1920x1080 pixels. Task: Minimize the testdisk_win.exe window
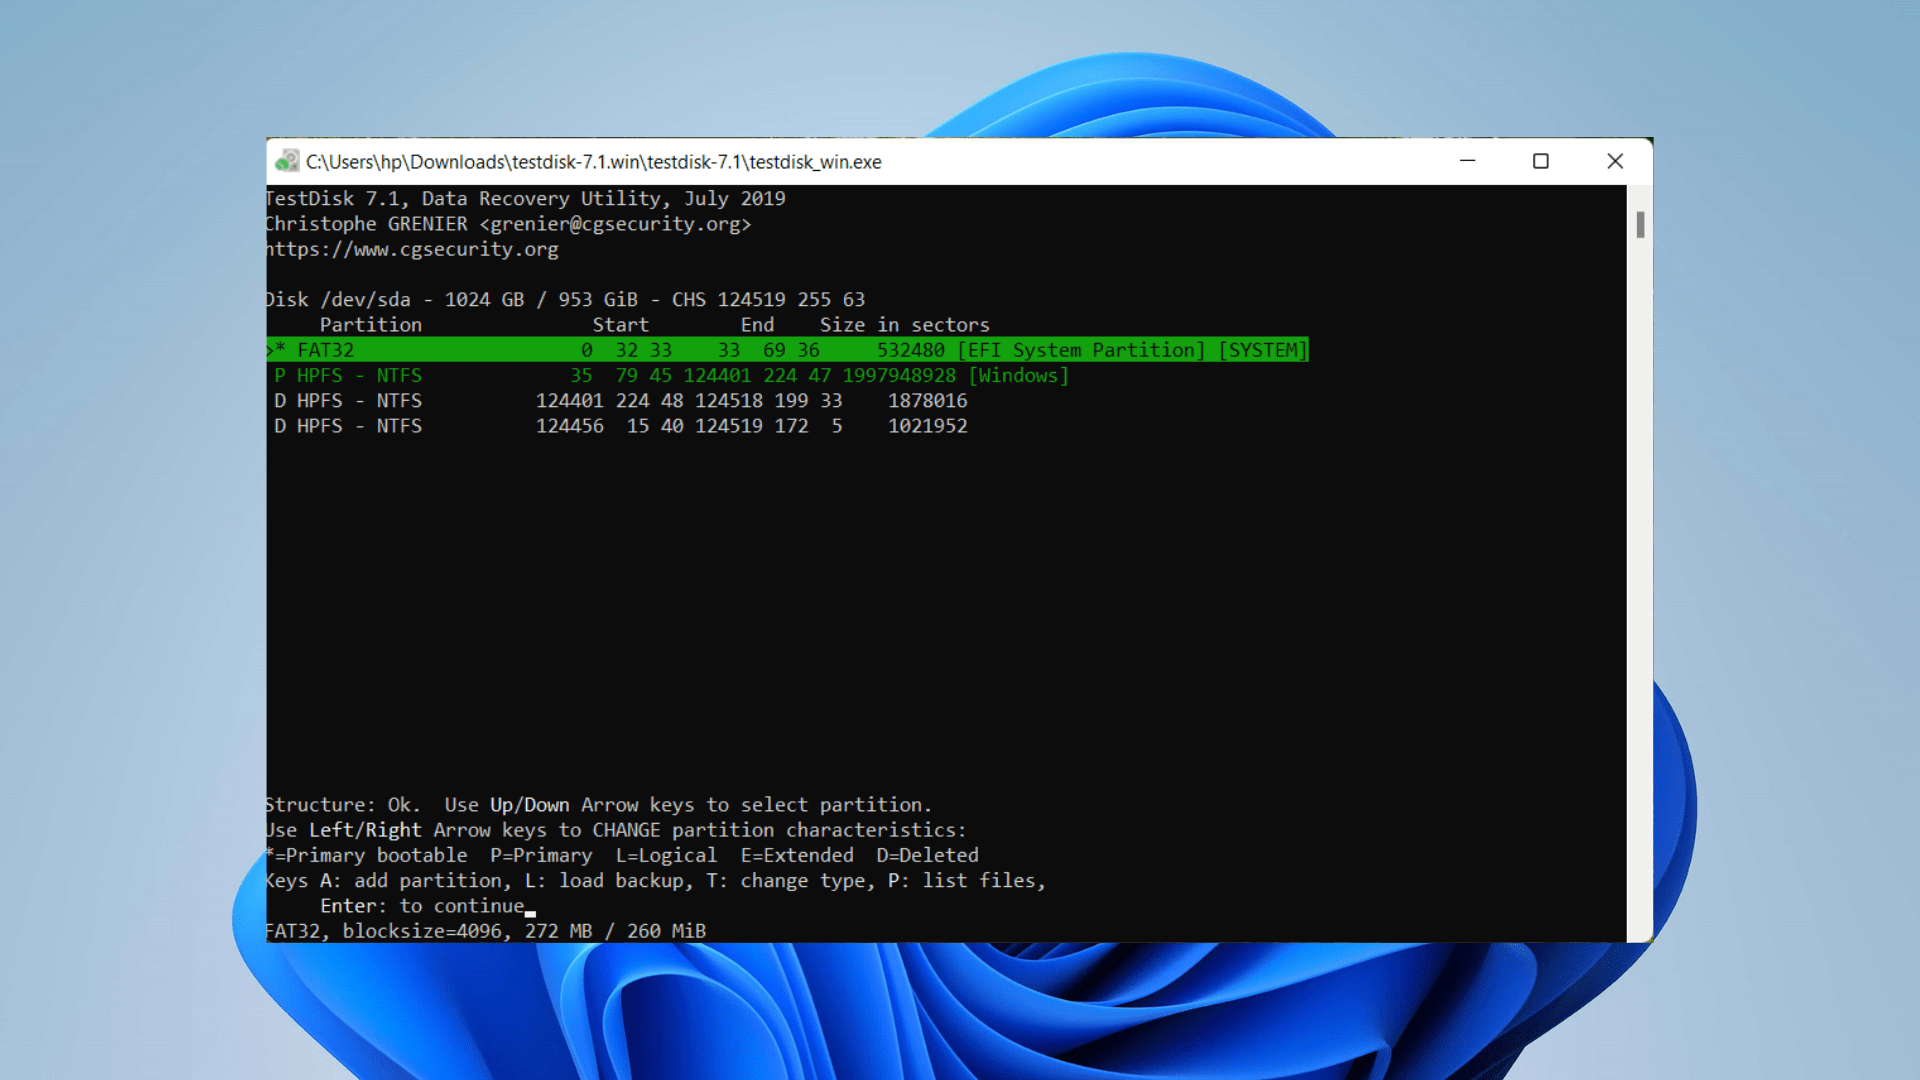[x=1467, y=161]
